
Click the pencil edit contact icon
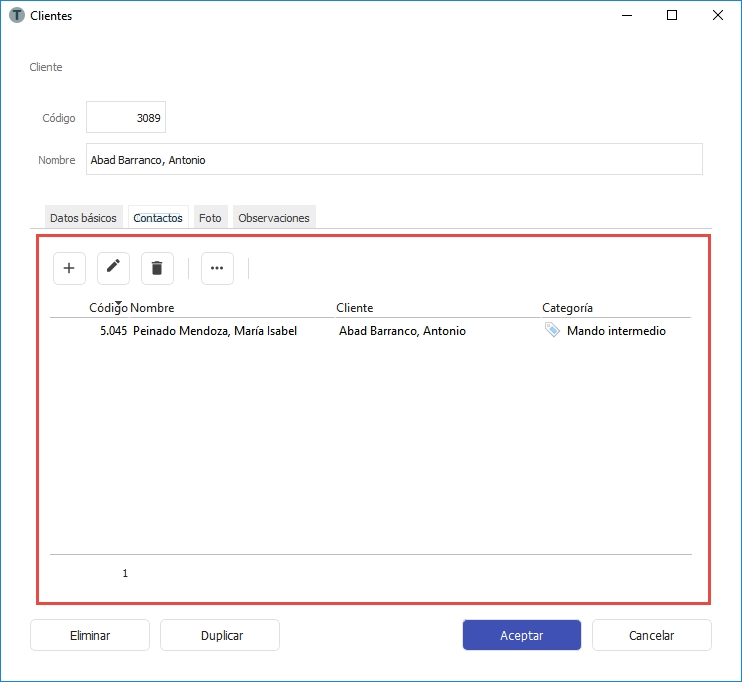pos(113,268)
